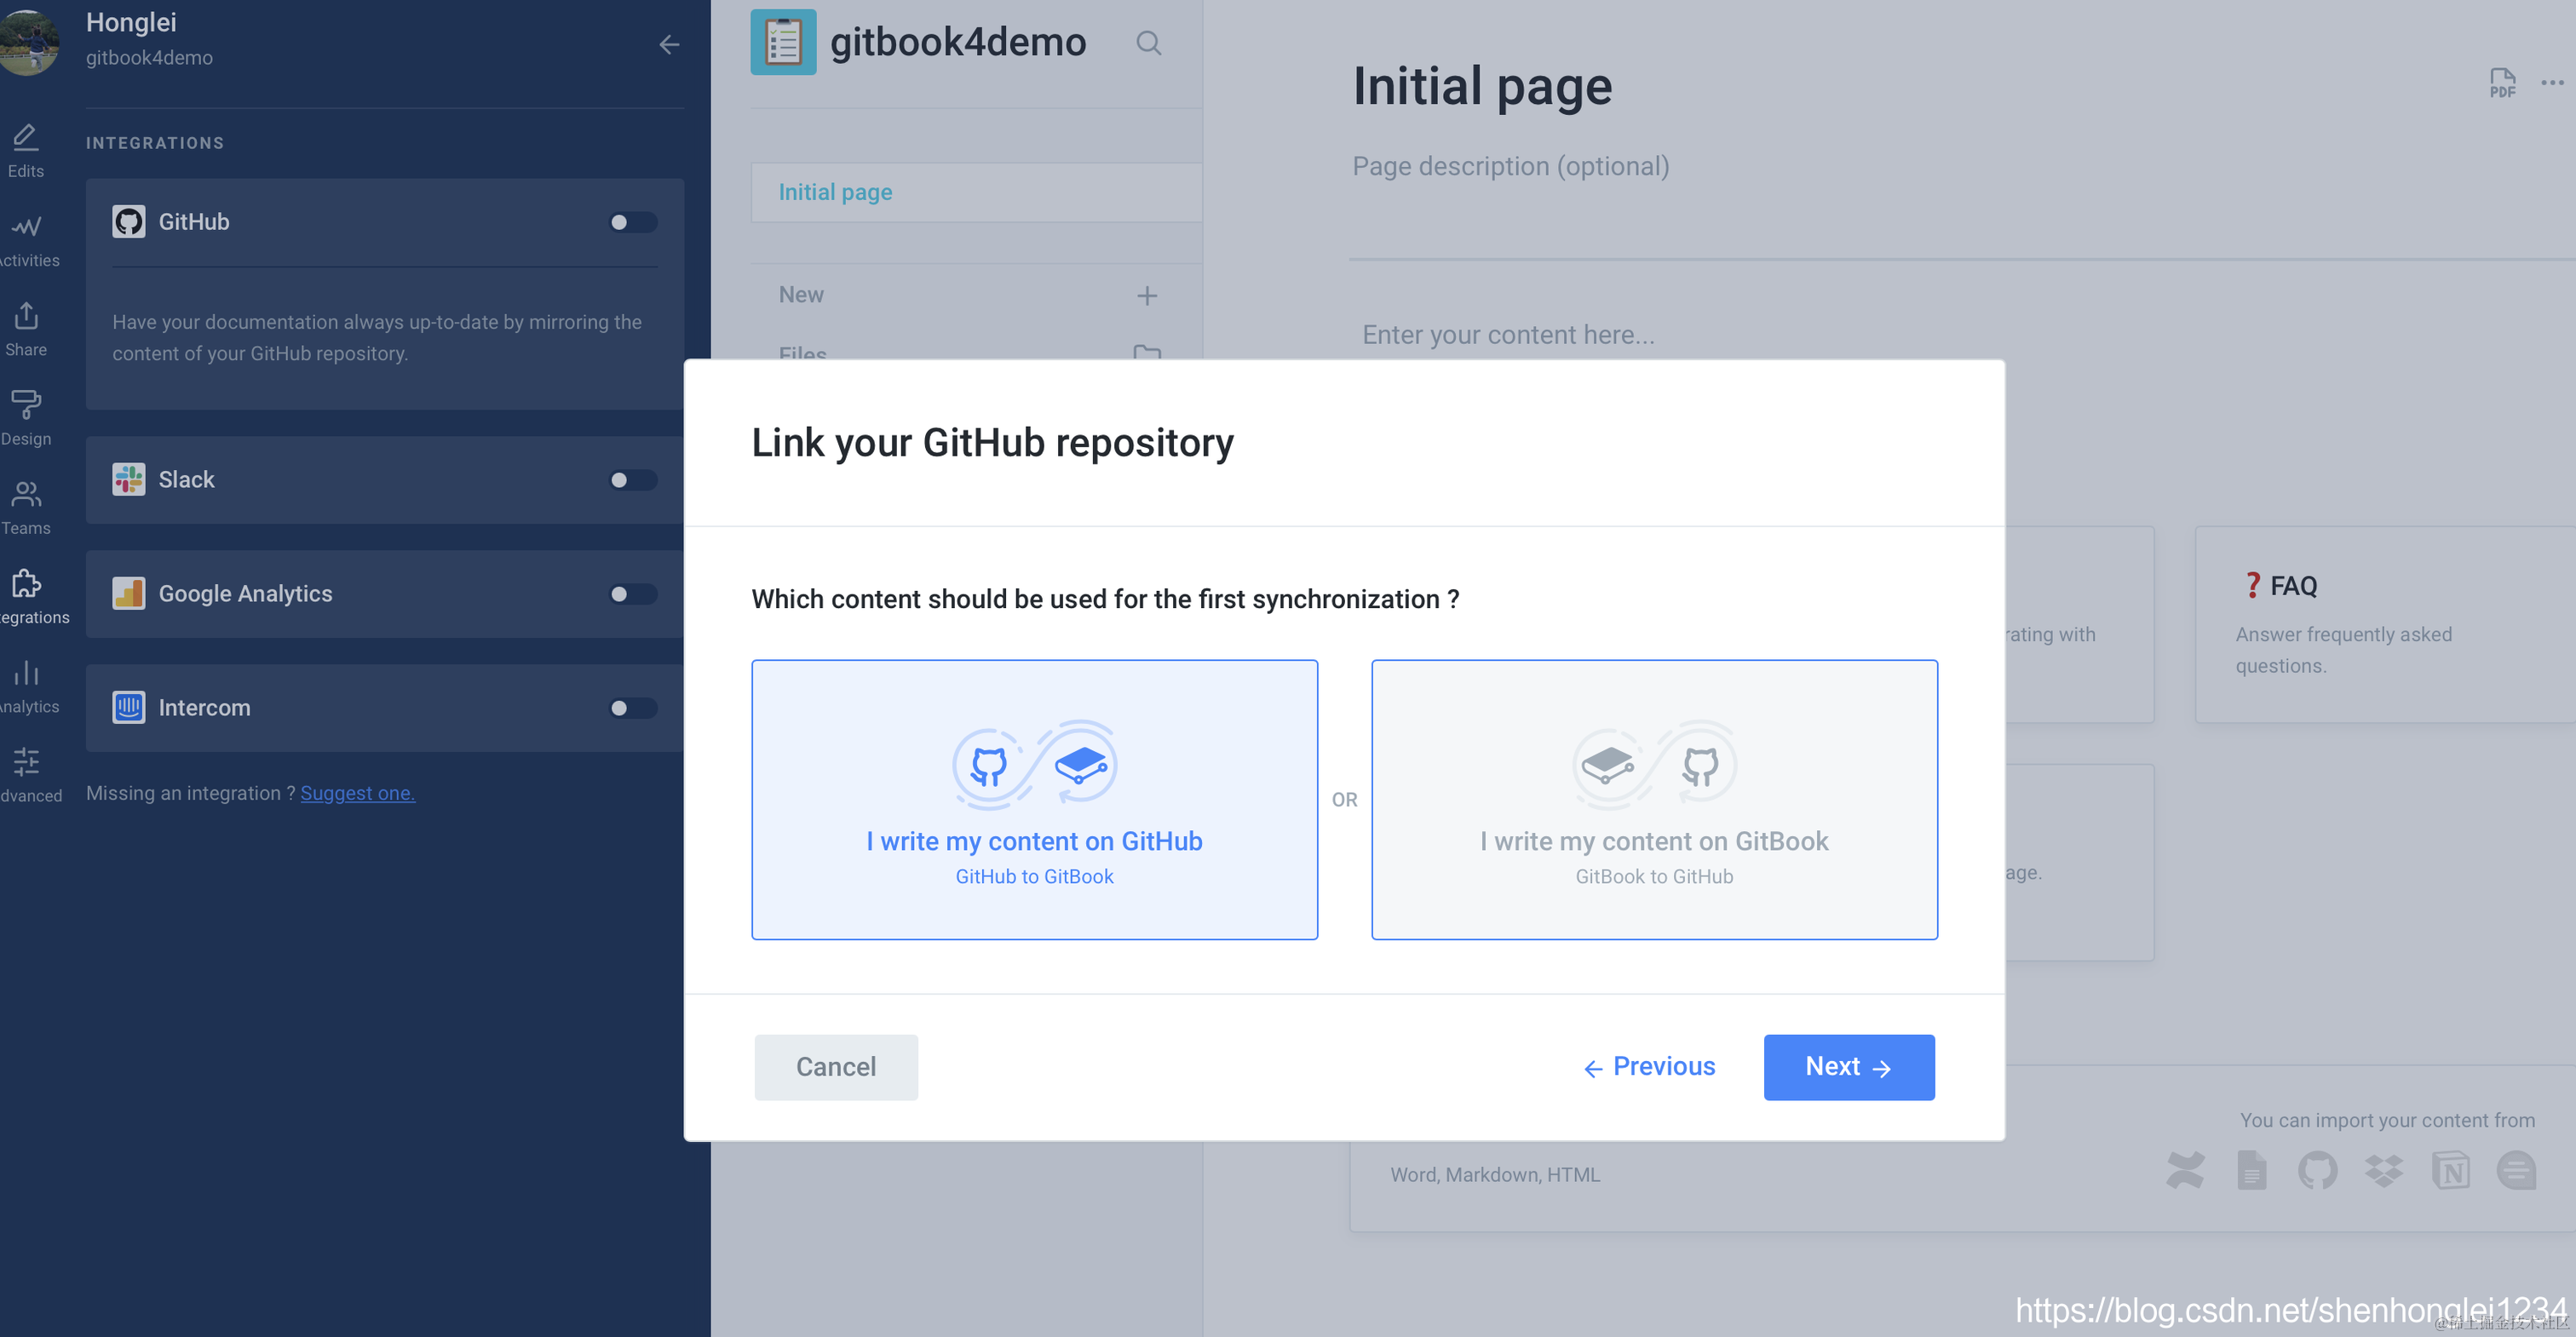Enable the Google Analytics toggle
The height and width of the screenshot is (1337, 2576).
632,594
